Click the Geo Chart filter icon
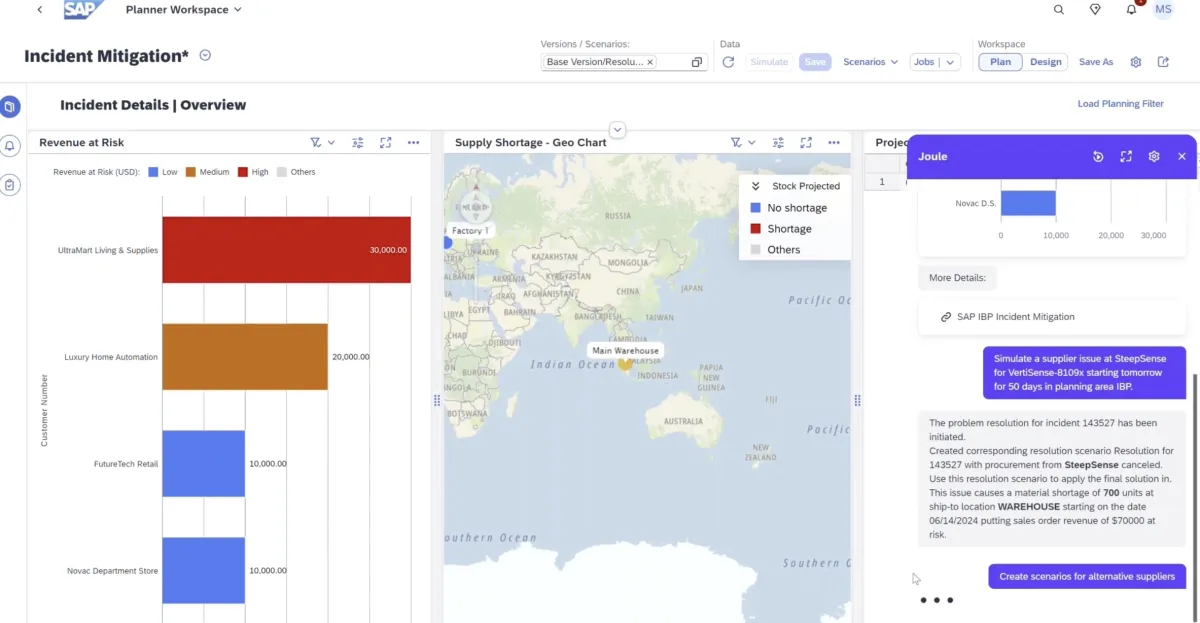The height and width of the screenshot is (623, 1200). 736,143
